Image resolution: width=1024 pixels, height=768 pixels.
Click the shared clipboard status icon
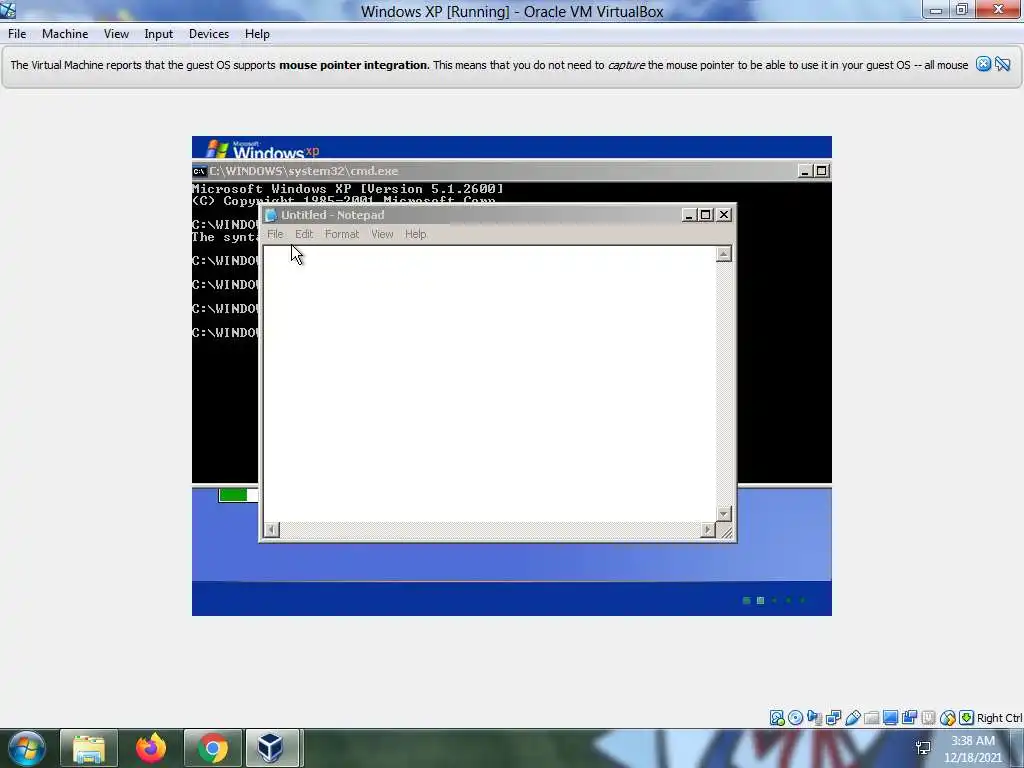click(909, 718)
